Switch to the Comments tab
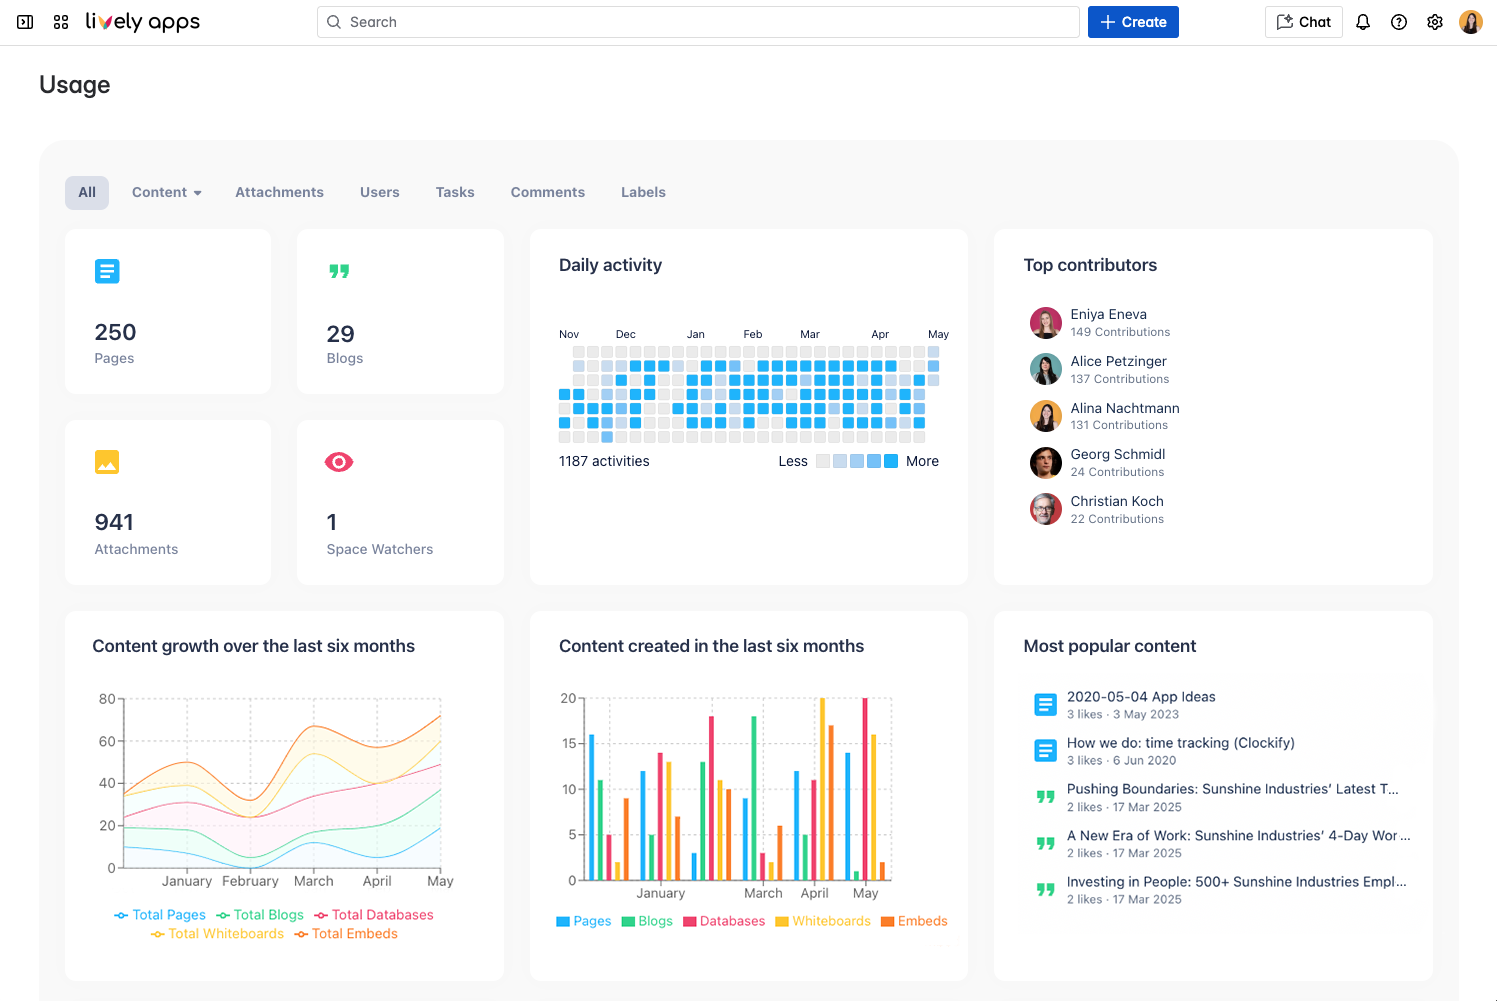This screenshot has width=1497, height=1001. point(547,192)
